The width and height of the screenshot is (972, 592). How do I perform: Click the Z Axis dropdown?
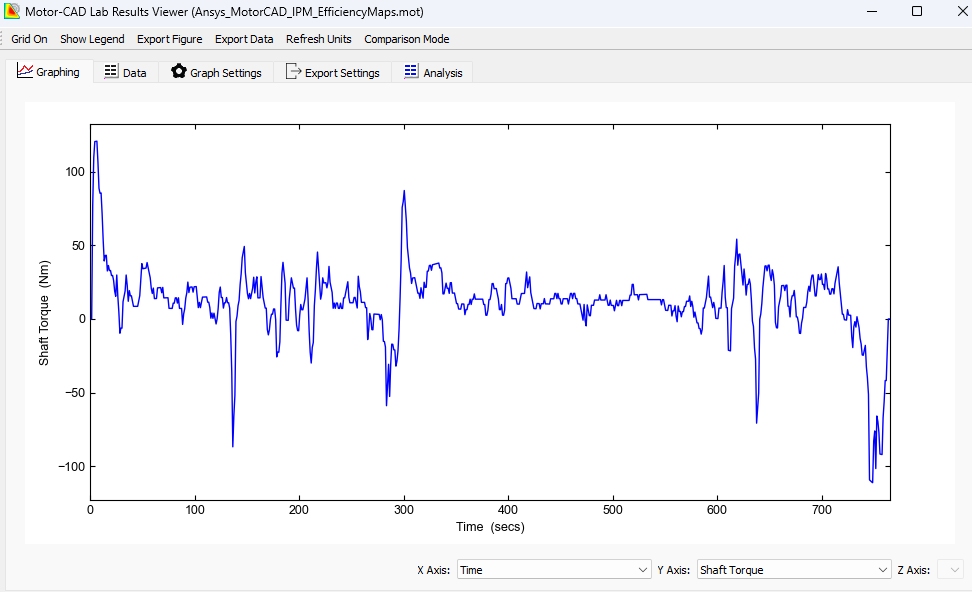pos(952,569)
